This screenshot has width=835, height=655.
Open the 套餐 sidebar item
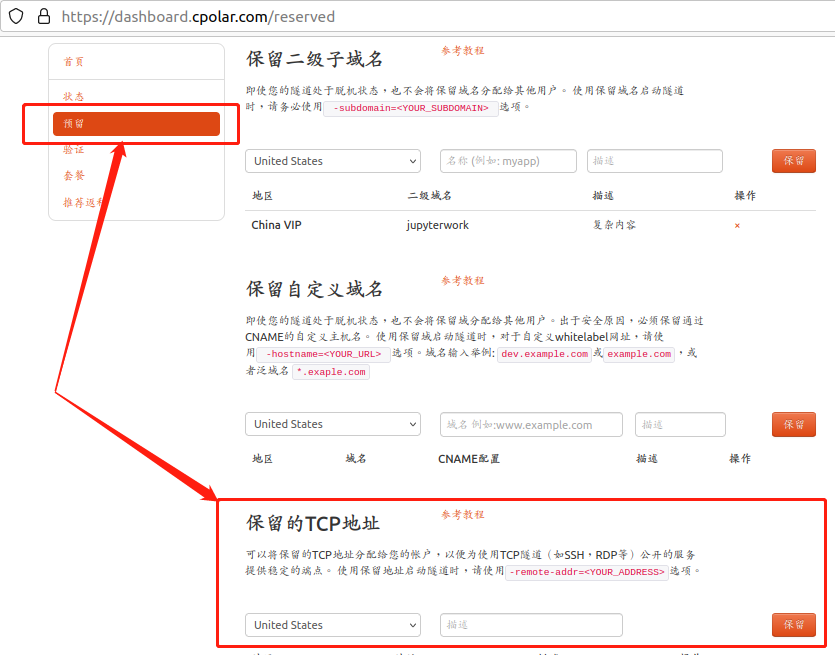[x=74, y=176]
